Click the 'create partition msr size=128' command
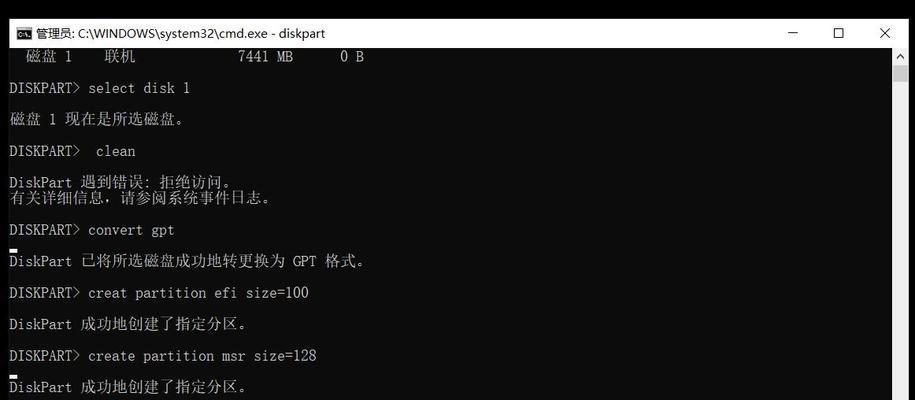 pos(202,356)
